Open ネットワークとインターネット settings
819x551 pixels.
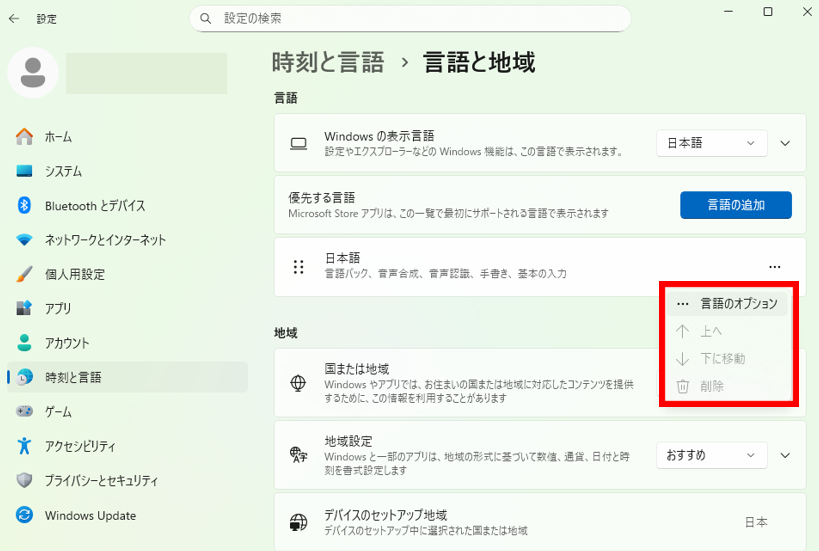105,240
